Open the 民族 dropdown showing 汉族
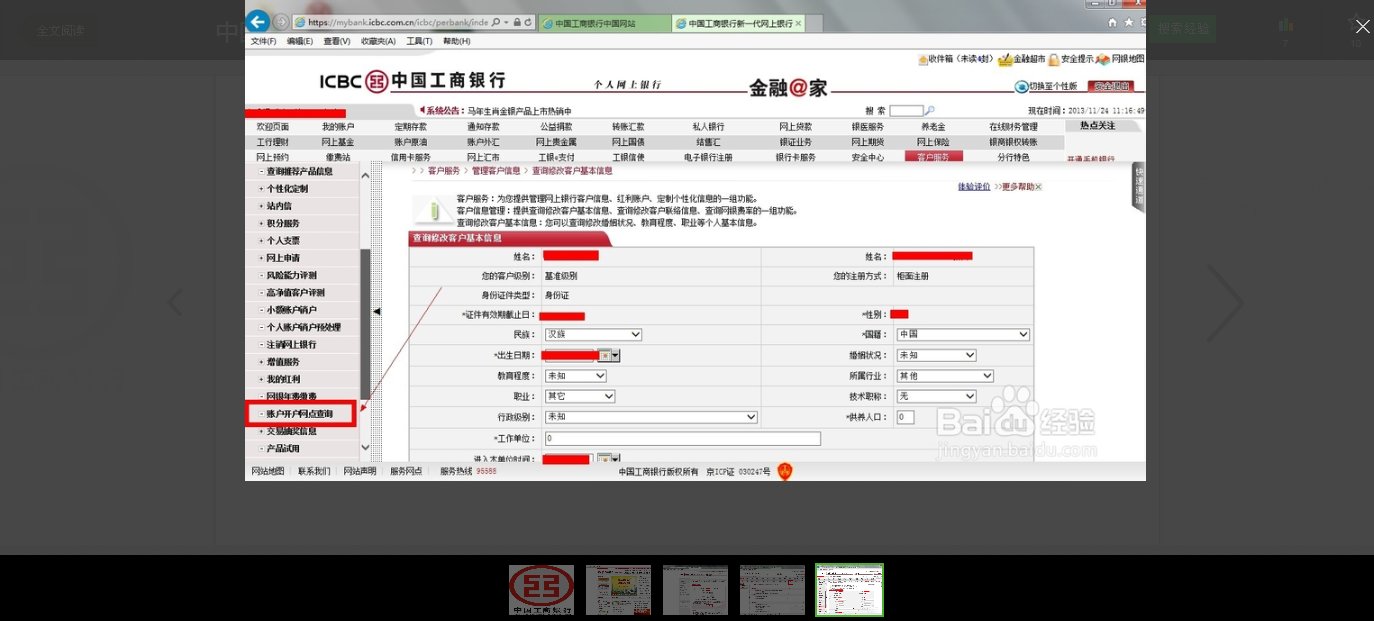Screen dimensions: 1374x621 click(x=593, y=334)
